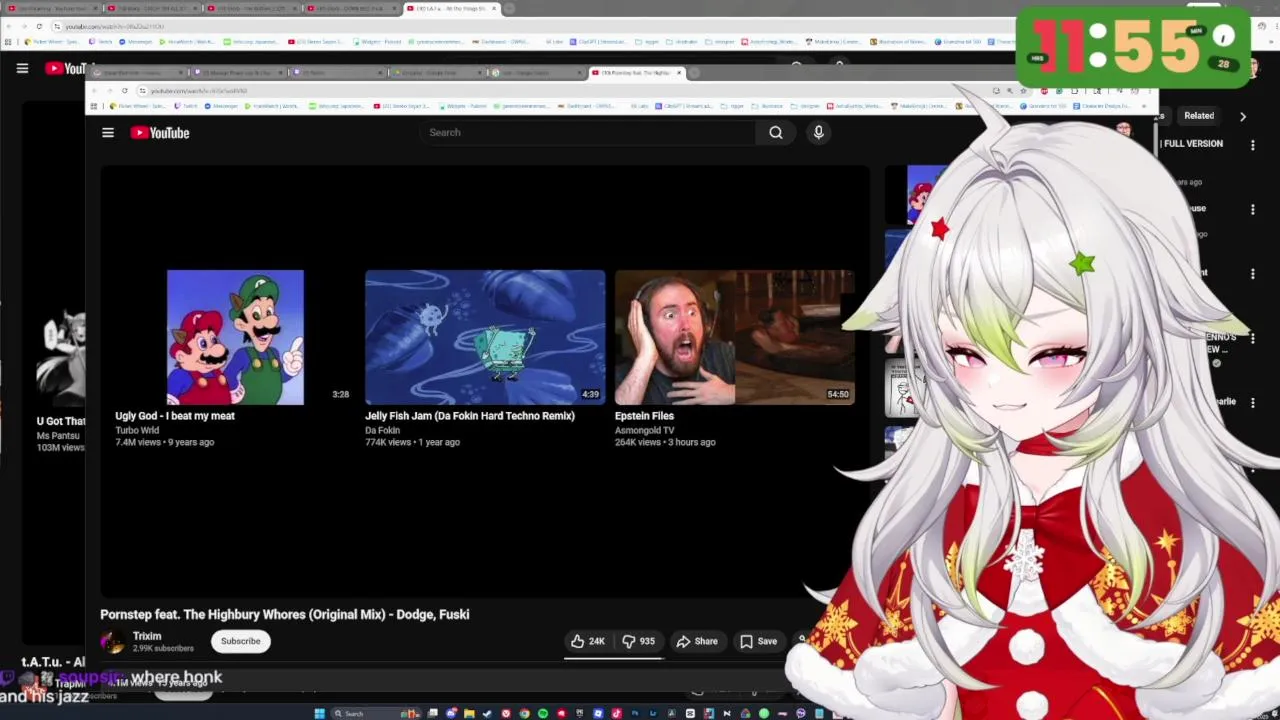Play the Epstein Files thumbnail
Viewport: 1280px width, 720px height.
click(735, 337)
